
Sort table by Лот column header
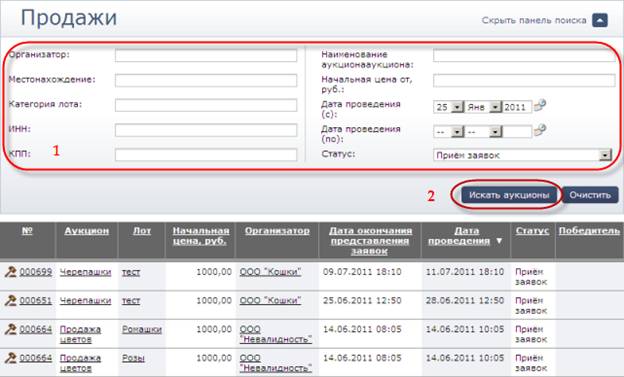pyautogui.click(x=142, y=231)
